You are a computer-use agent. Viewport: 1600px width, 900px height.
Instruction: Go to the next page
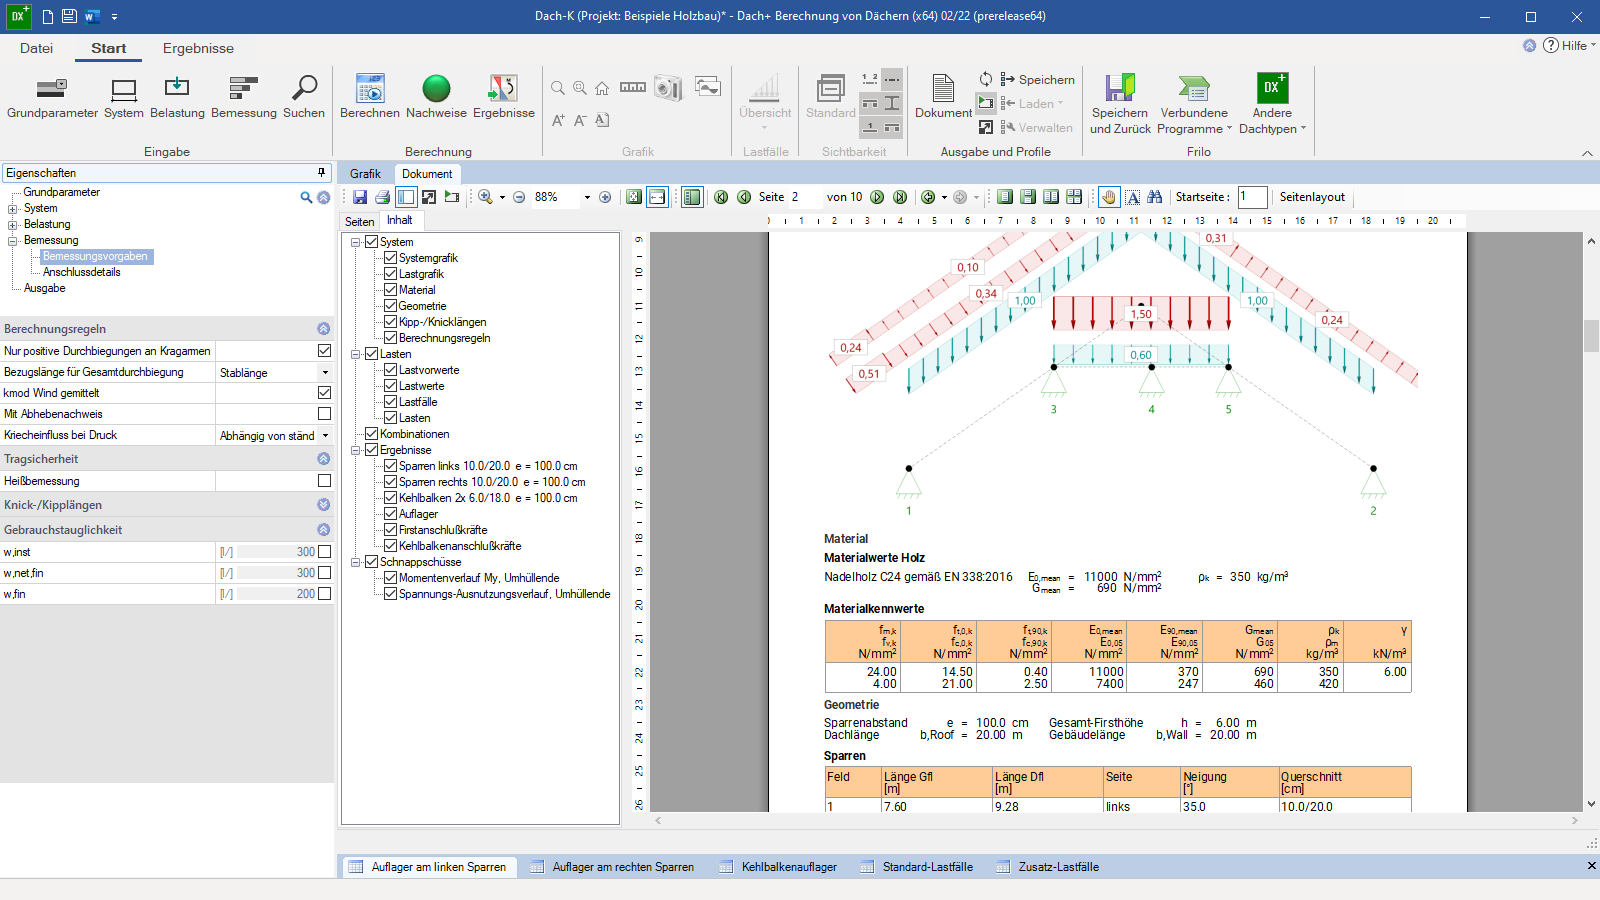click(877, 197)
